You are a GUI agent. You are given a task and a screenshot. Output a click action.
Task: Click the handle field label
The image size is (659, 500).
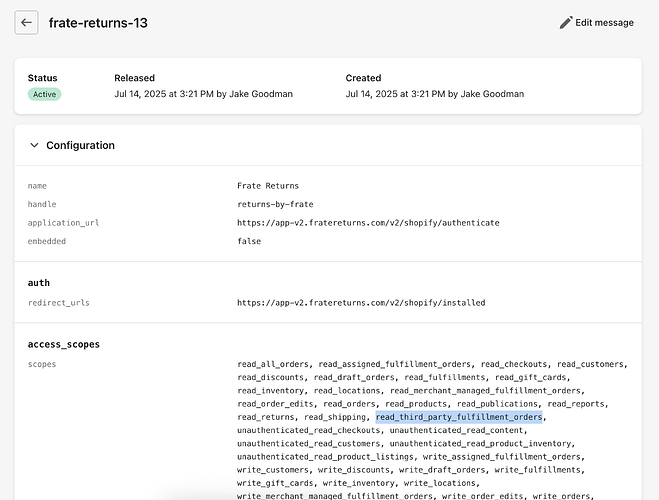(42, 204)
